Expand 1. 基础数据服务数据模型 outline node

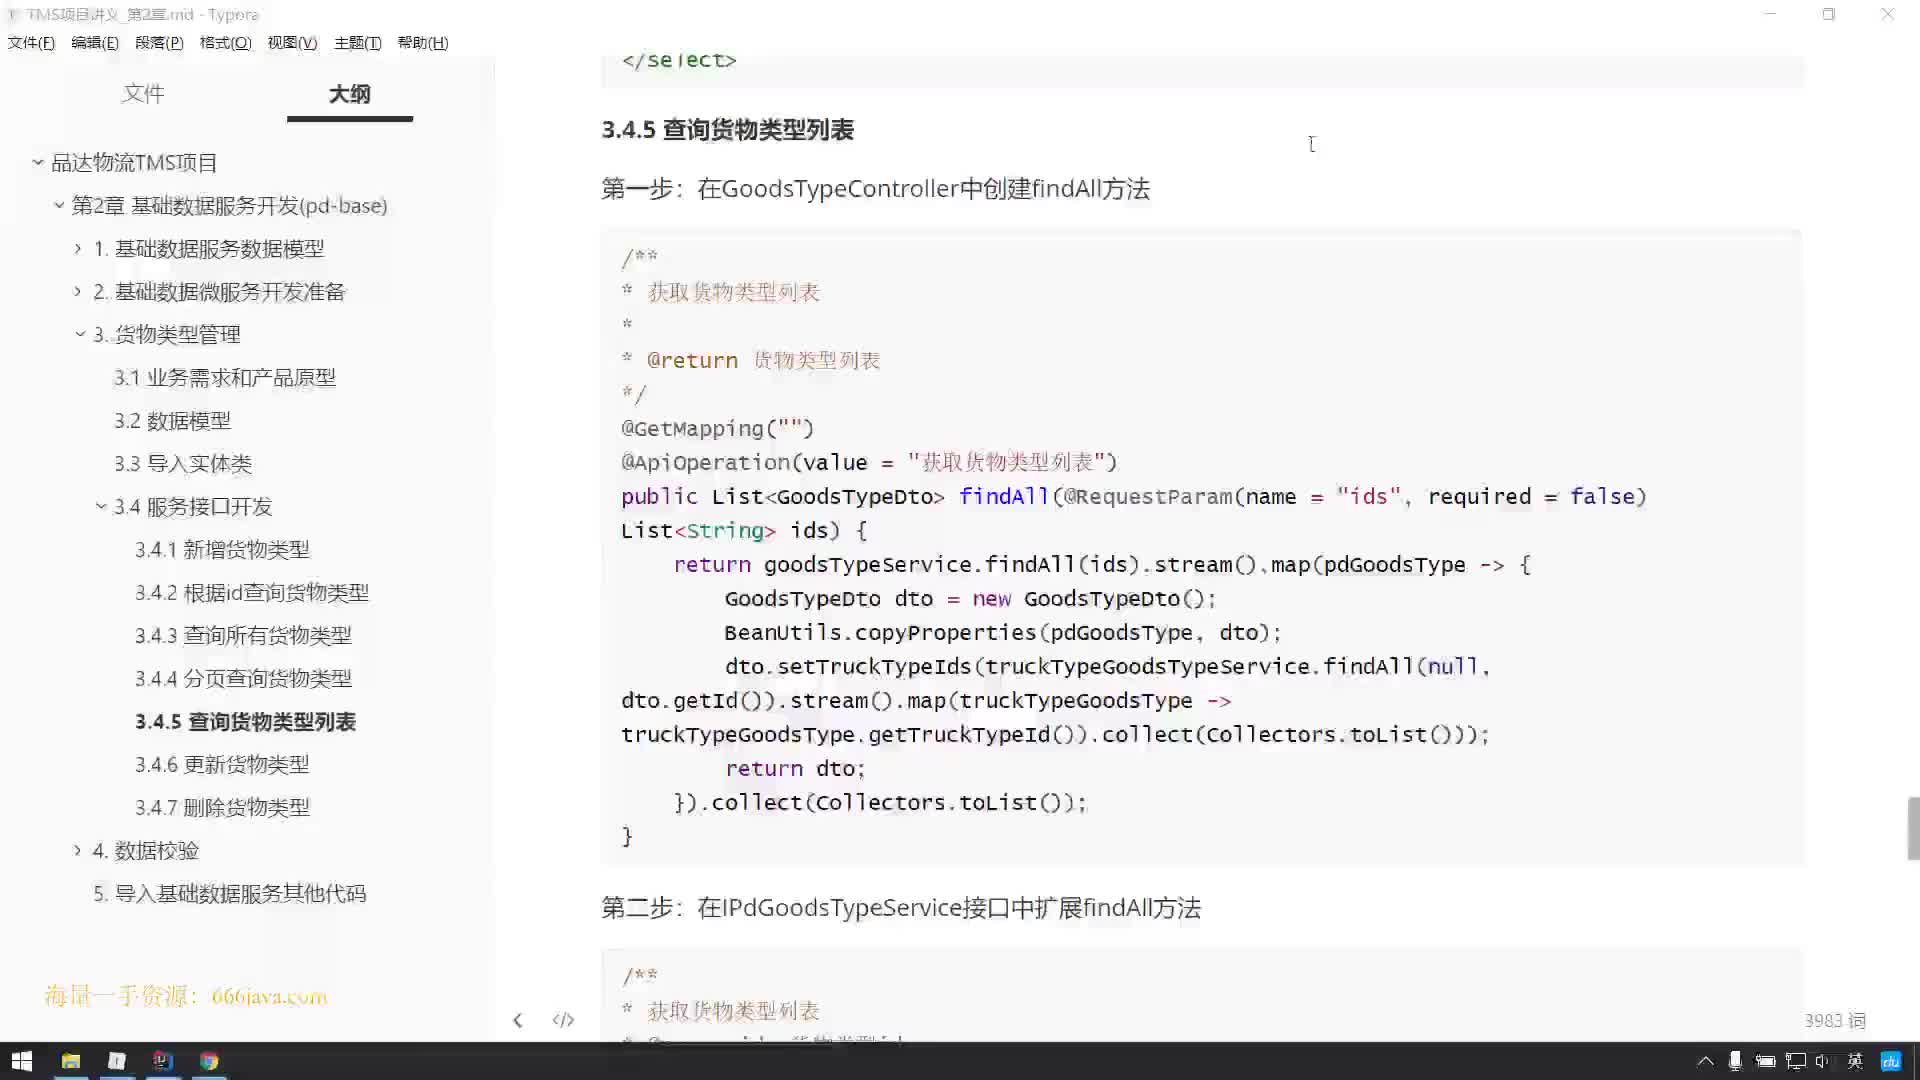(x=78, y=248)
